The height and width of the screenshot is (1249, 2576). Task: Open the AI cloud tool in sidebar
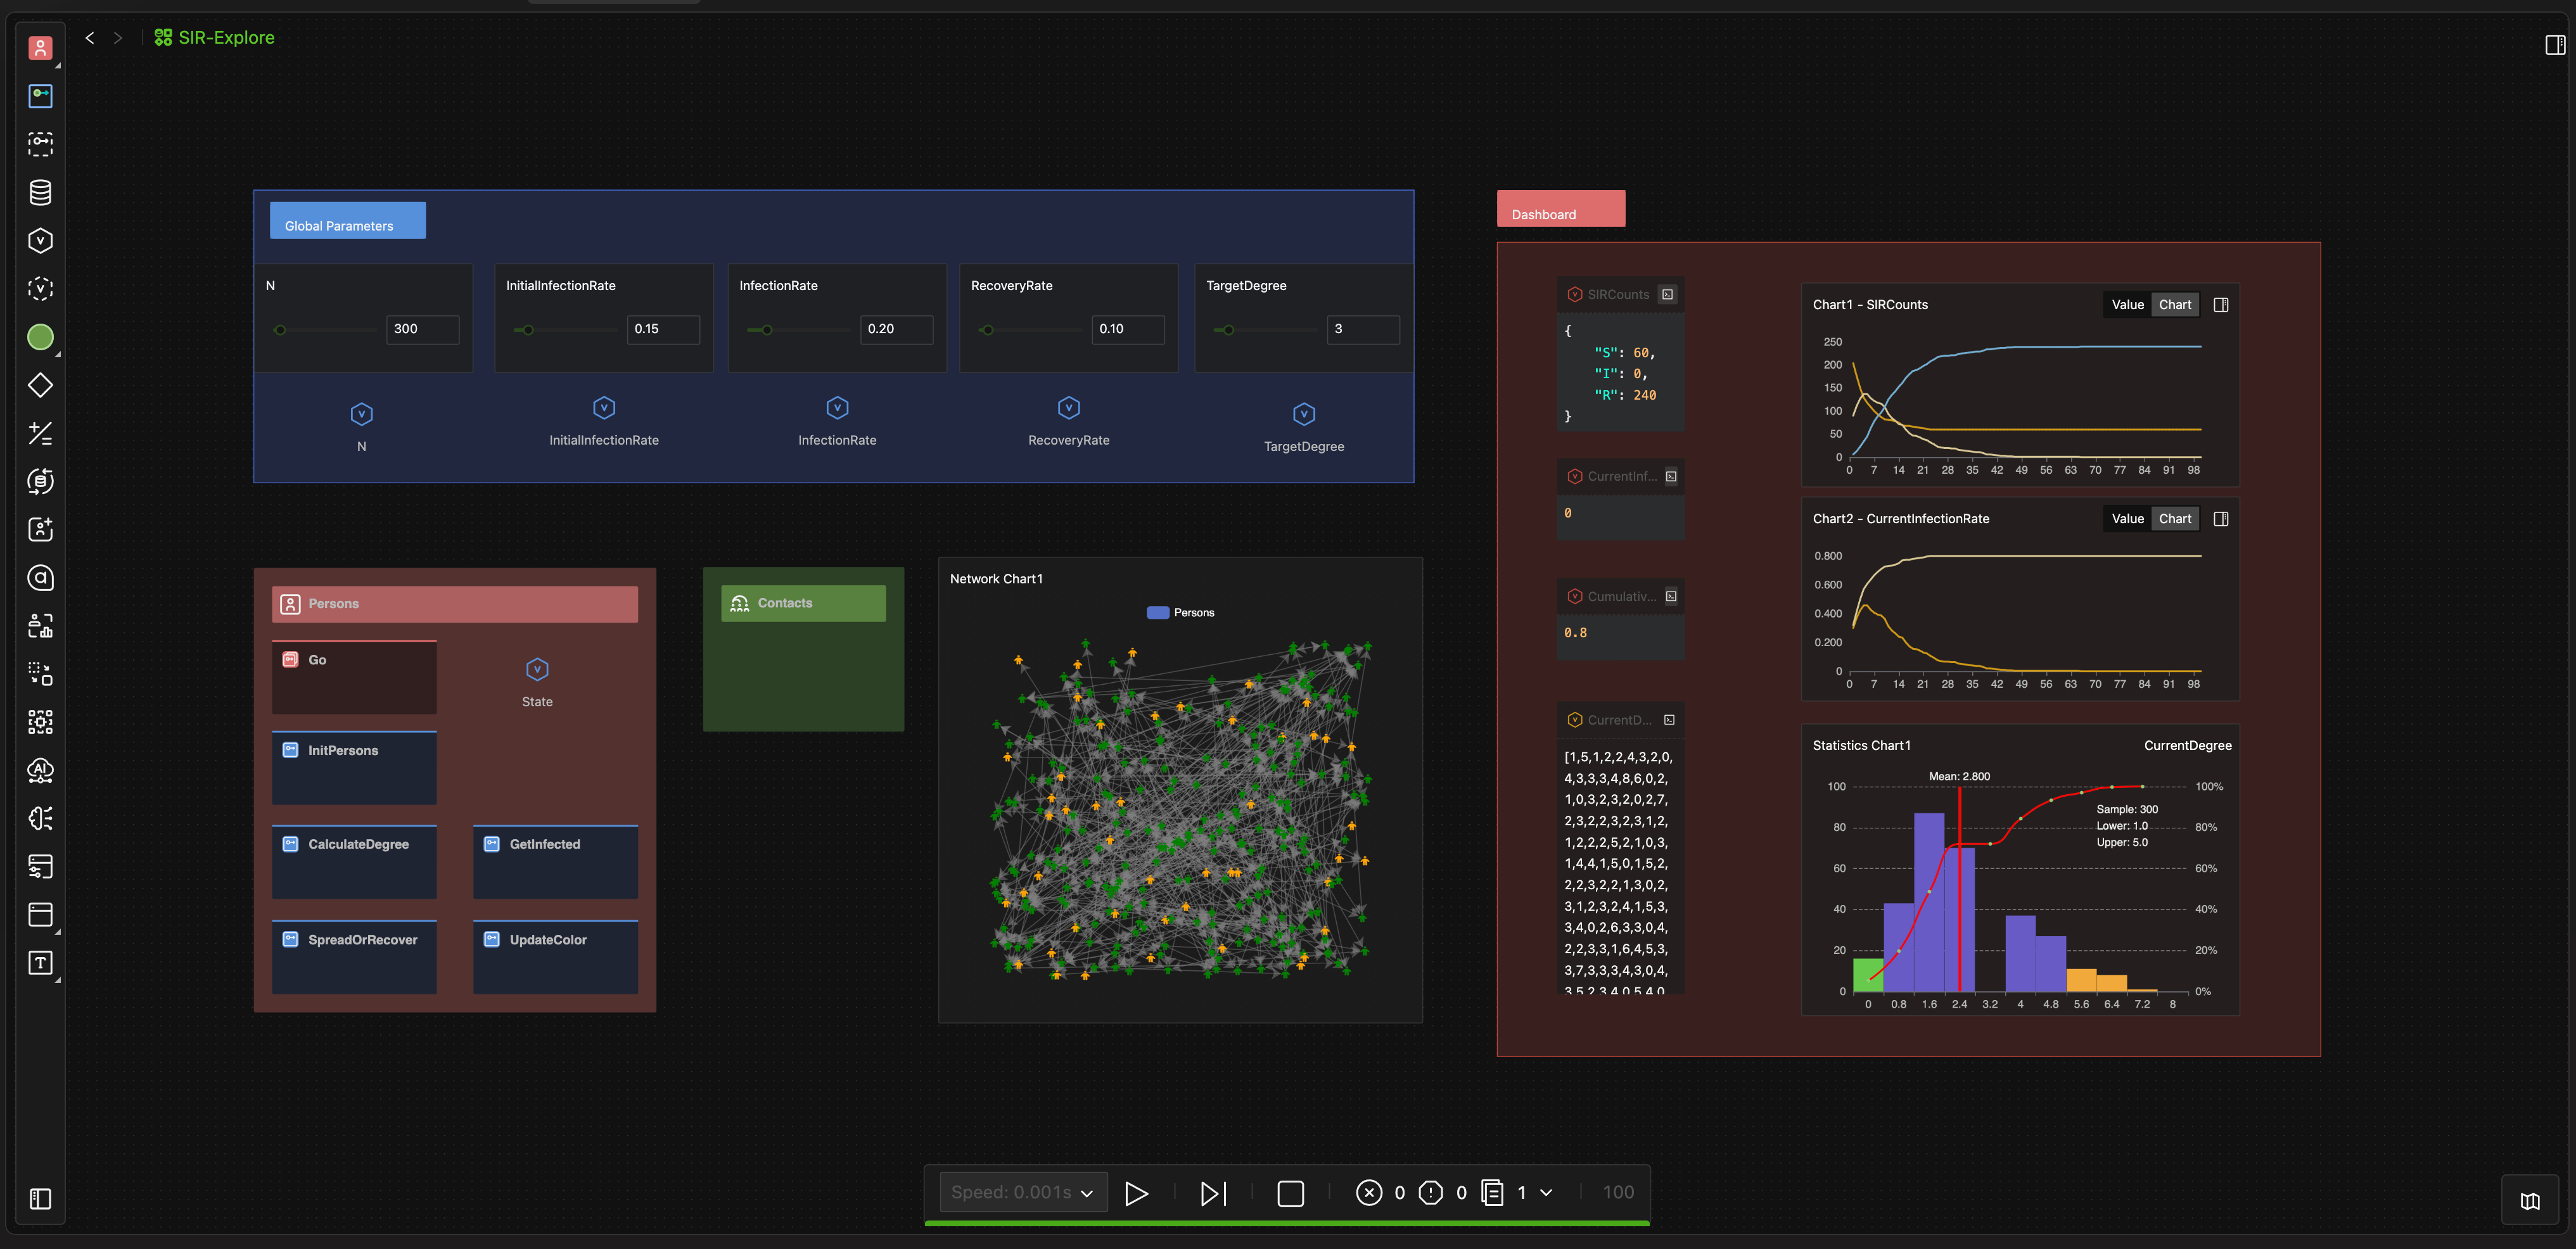click(x=40, y=770)
